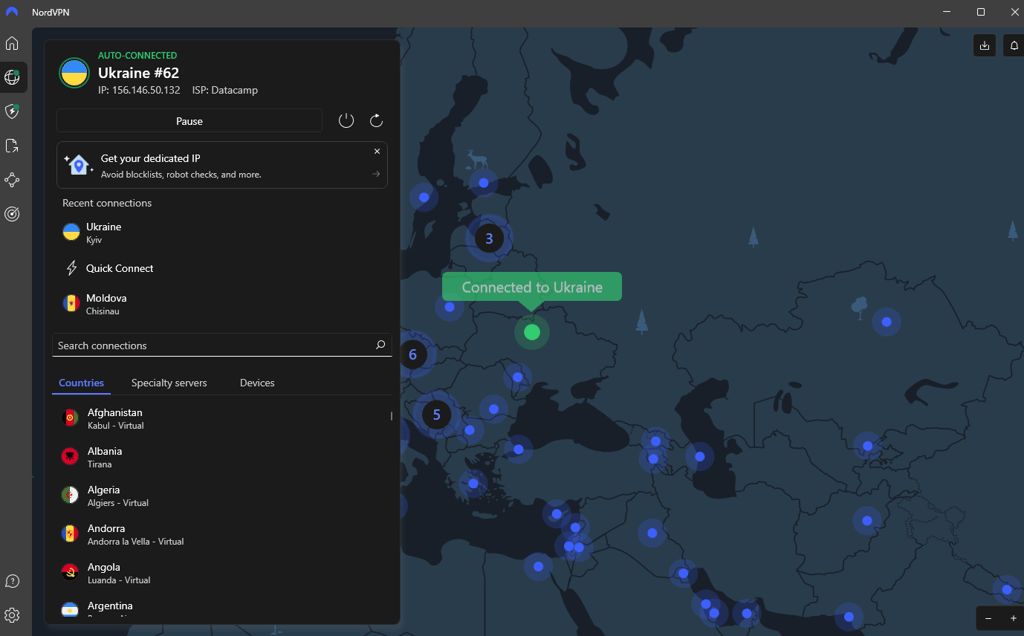Open the Home icon in the sidebar
Screen dimensions: 1024x636
tap(12, 43)
